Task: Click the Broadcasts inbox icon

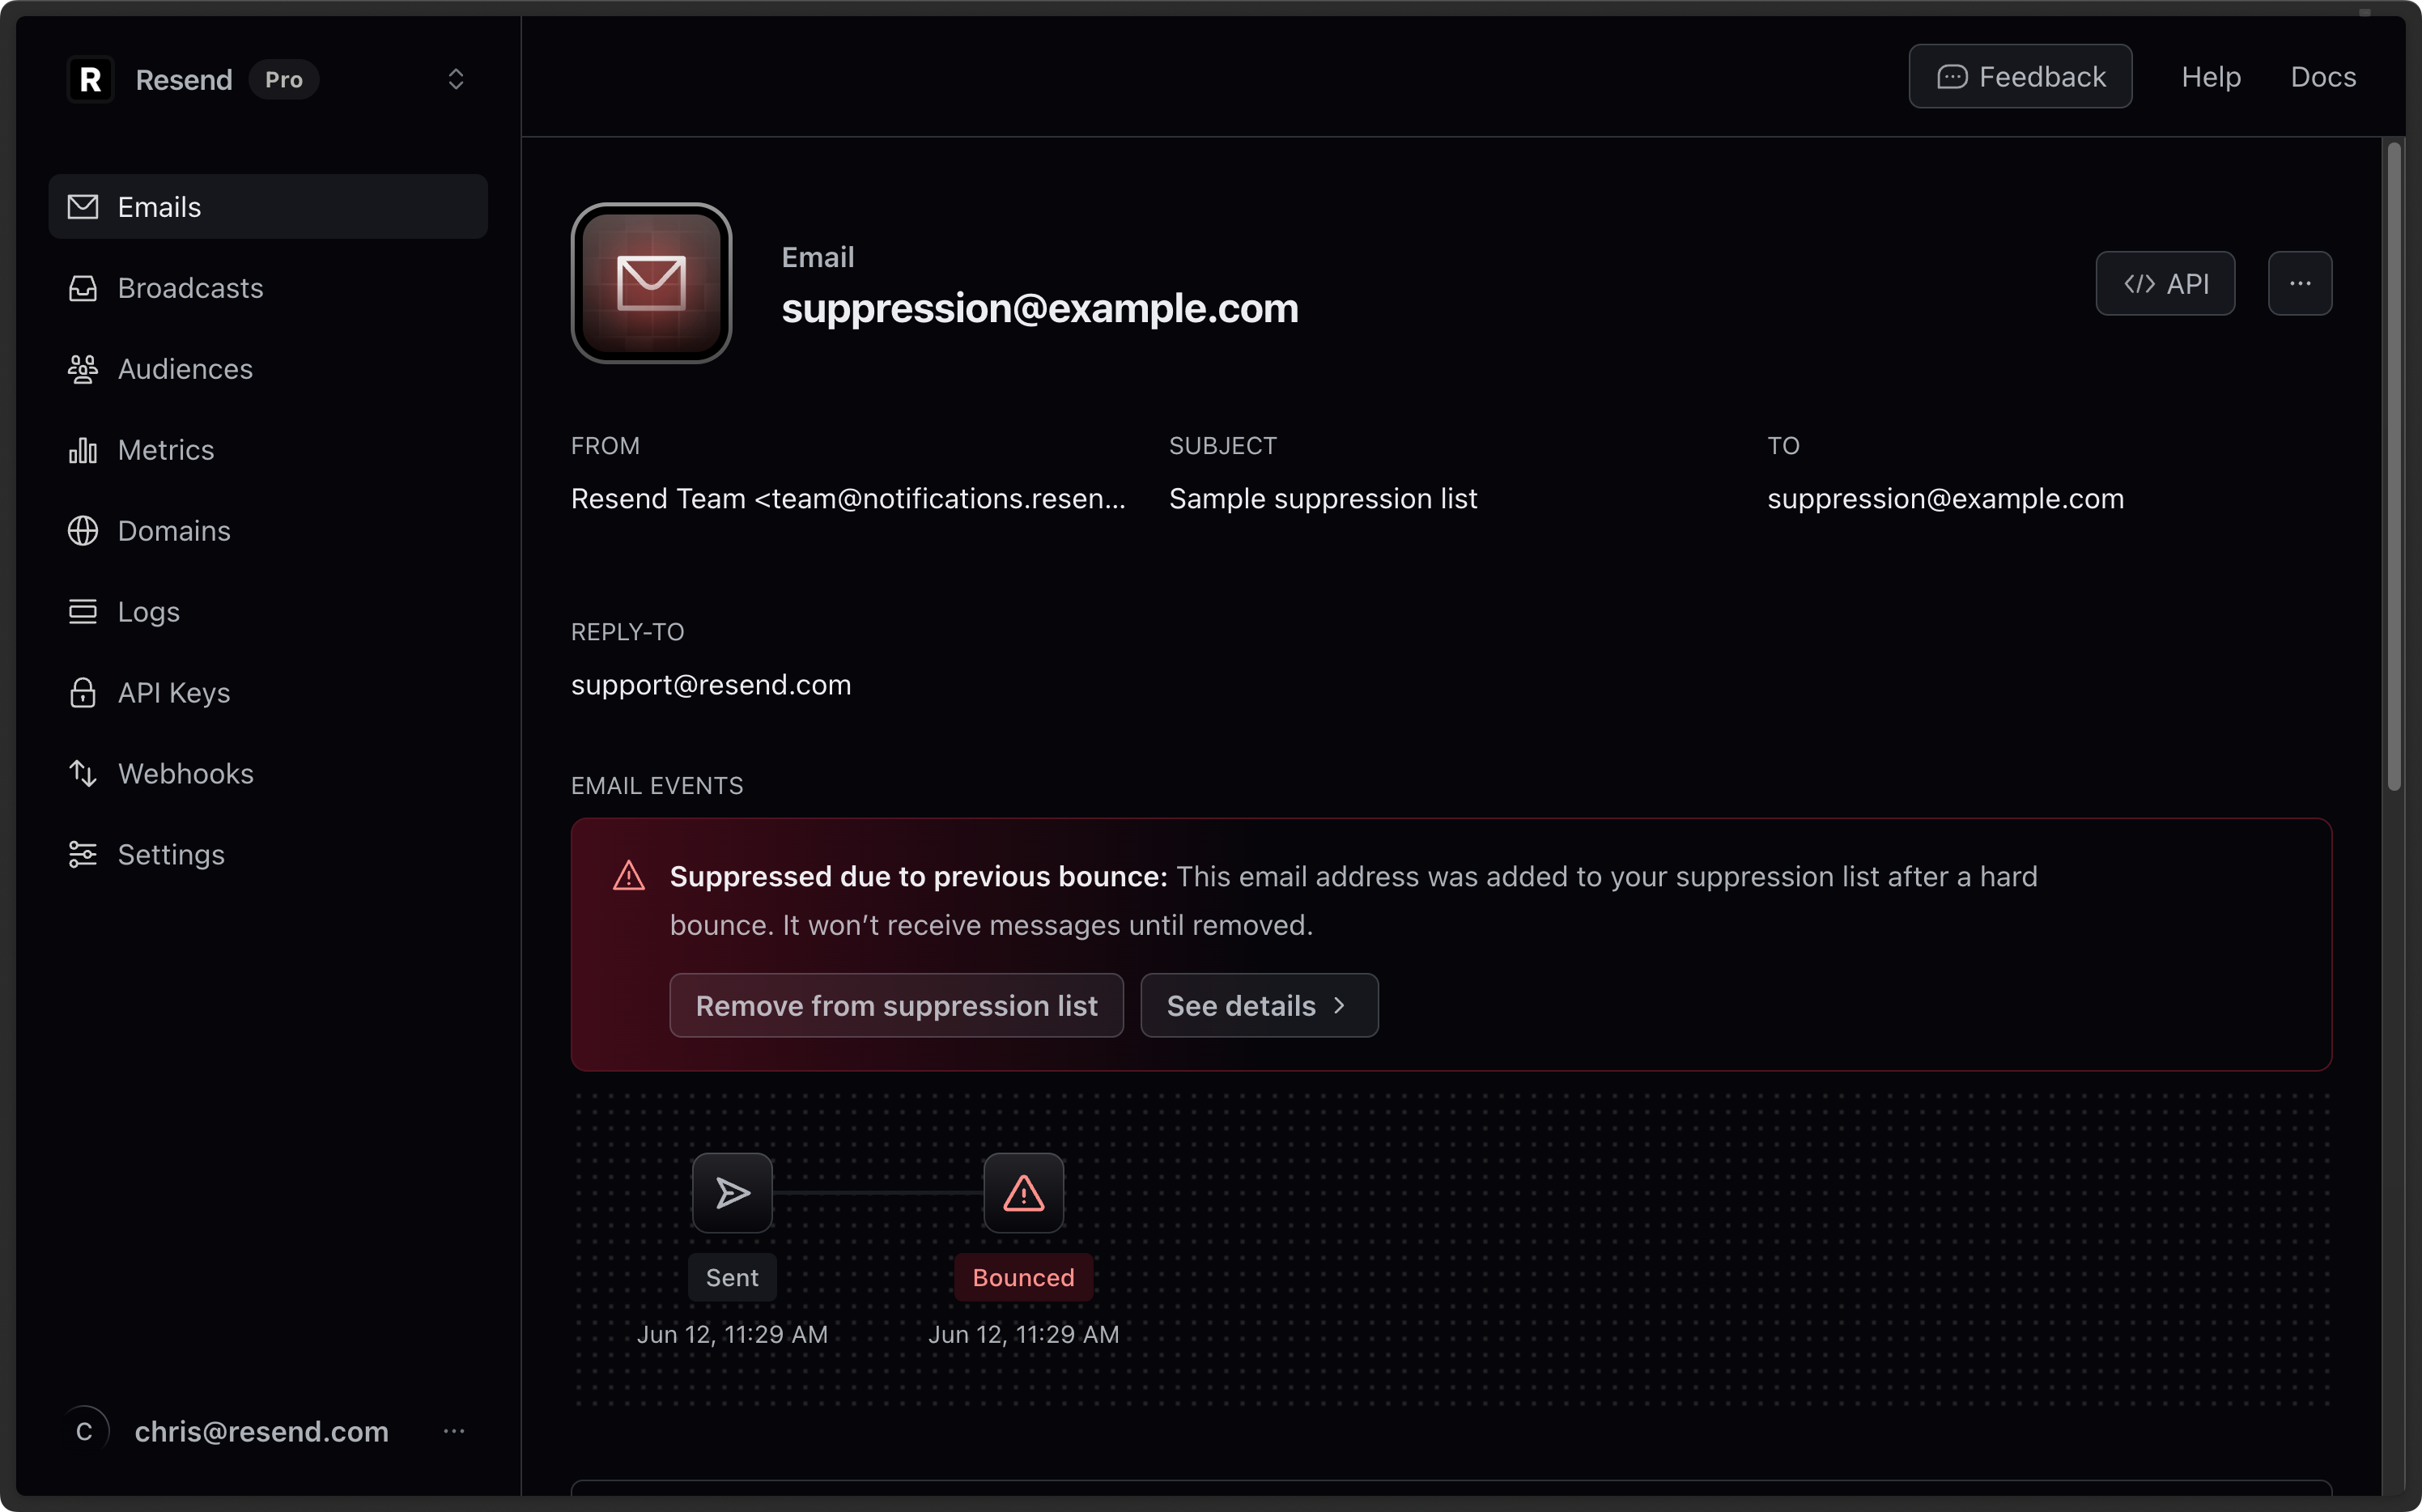Action: coord(83,288)
